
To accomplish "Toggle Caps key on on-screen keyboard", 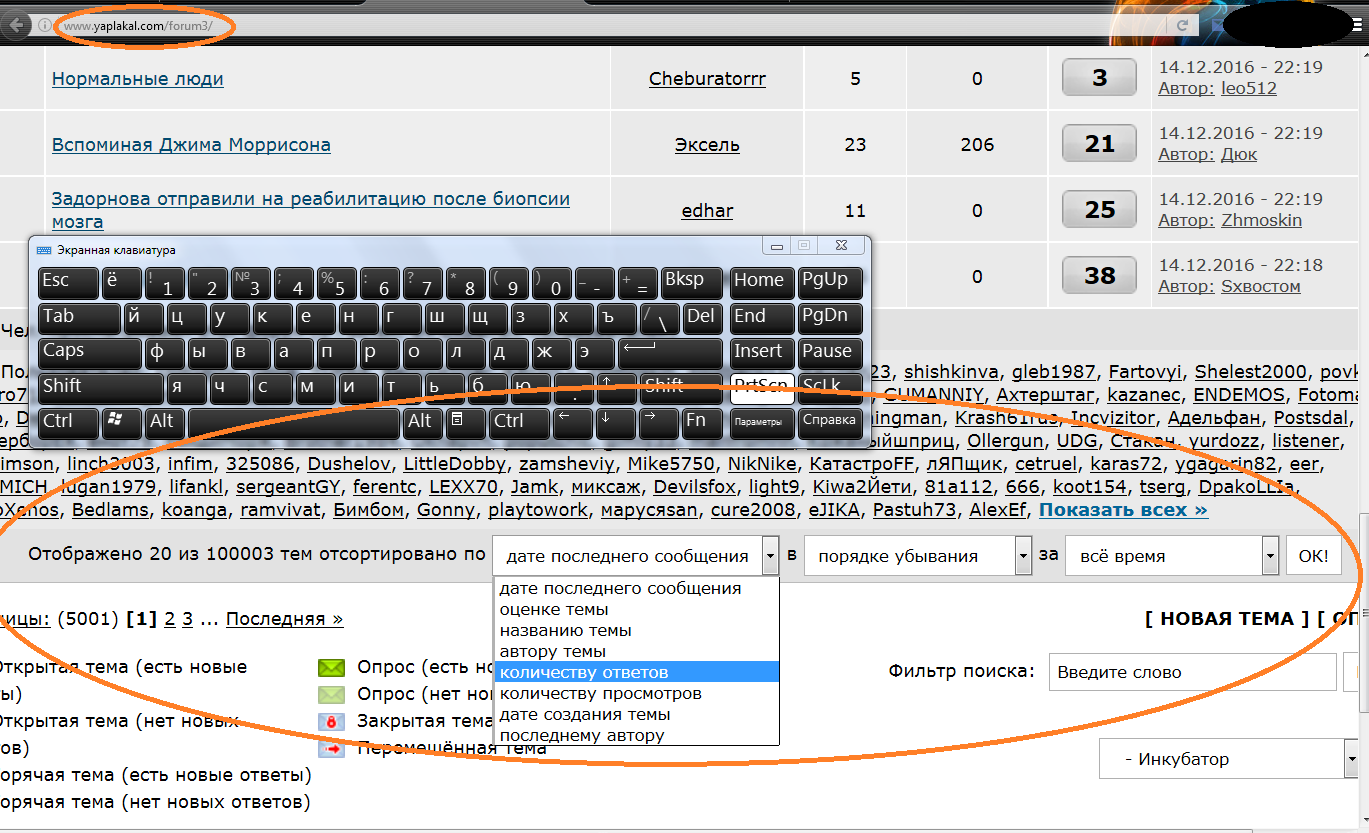I will (x=90, y=353).
